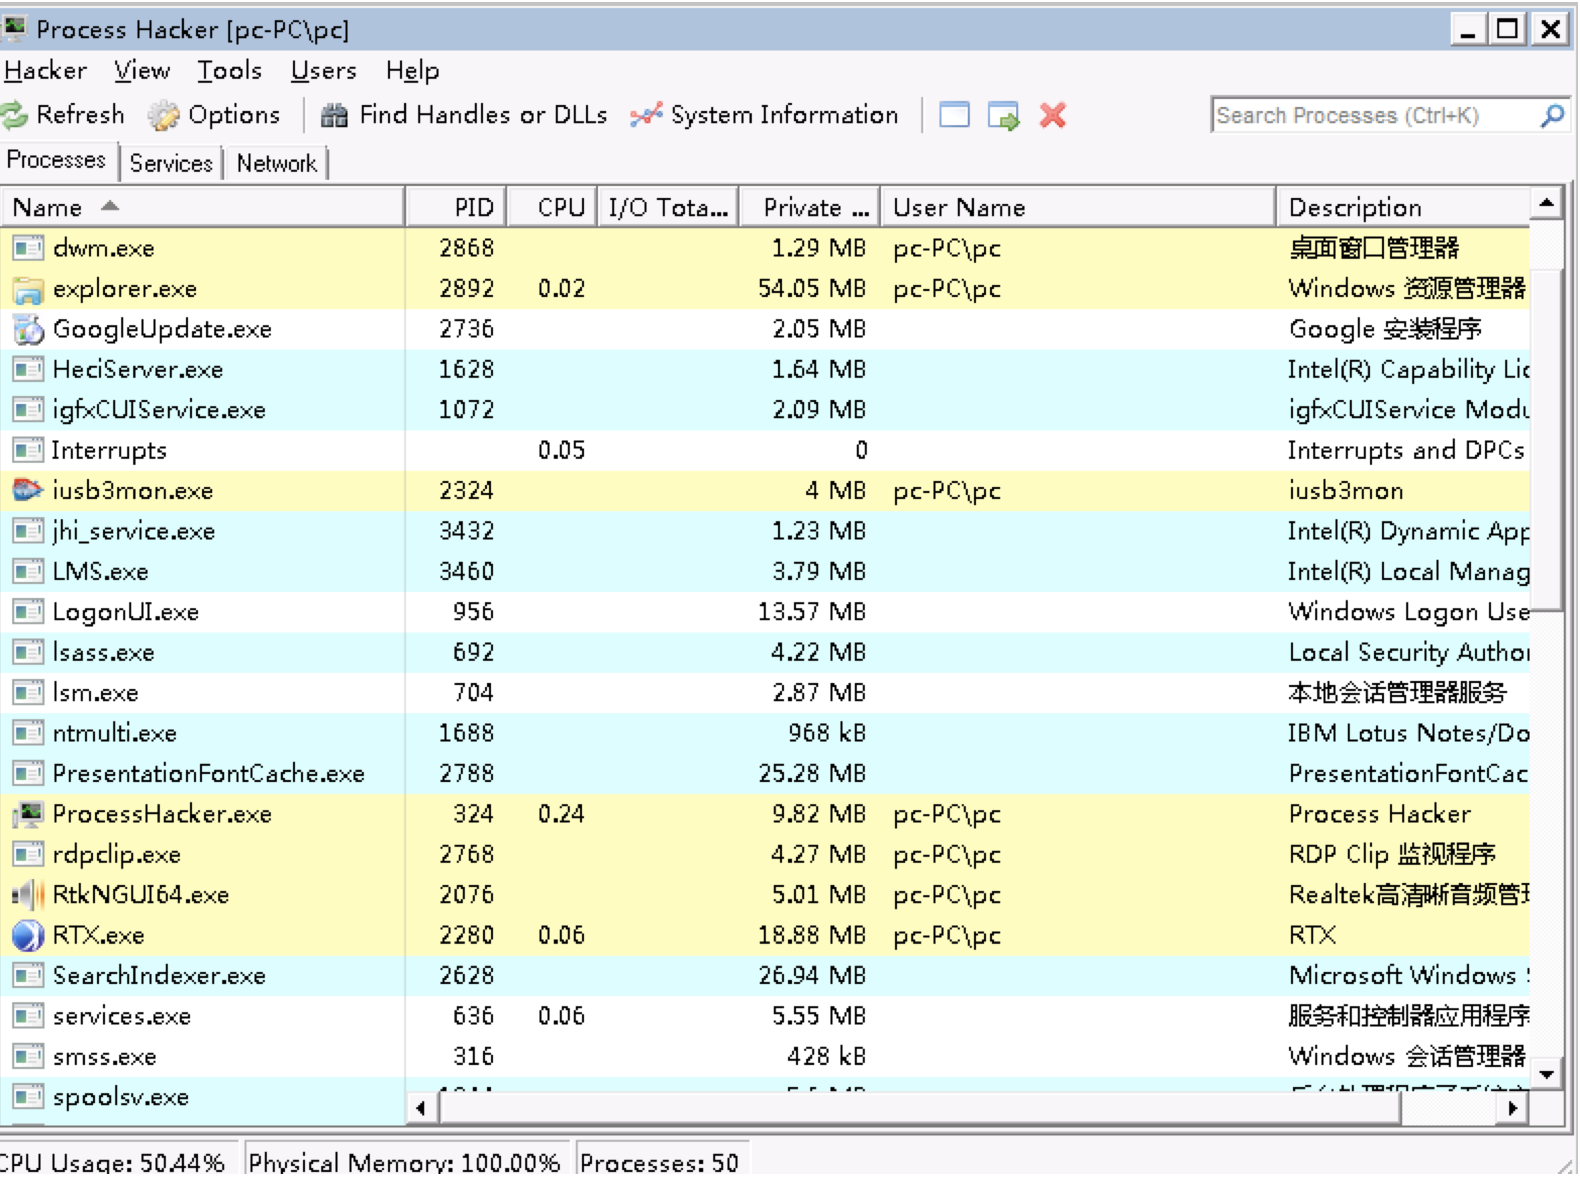Click the vertical scrollbar down arrow

click(x=1547, y=1075)
